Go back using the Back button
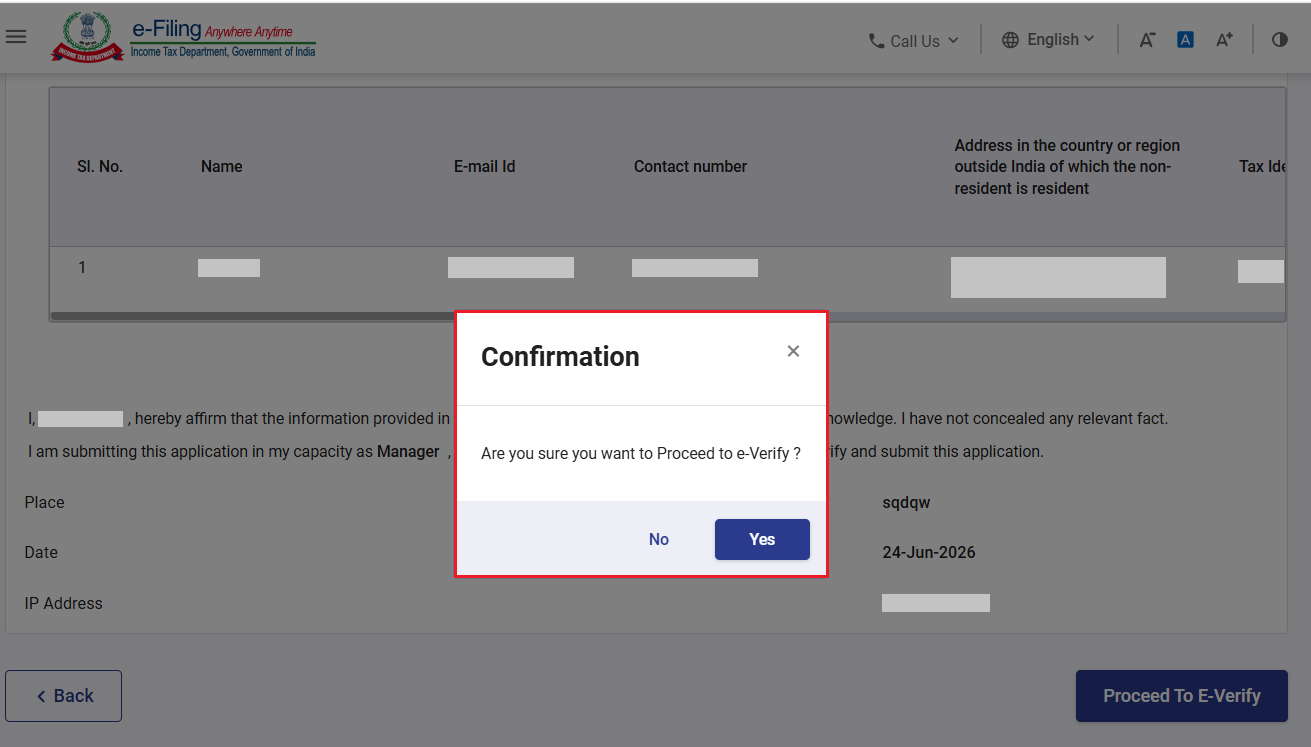The image size is (1311, 747). (x=63, y=696)
